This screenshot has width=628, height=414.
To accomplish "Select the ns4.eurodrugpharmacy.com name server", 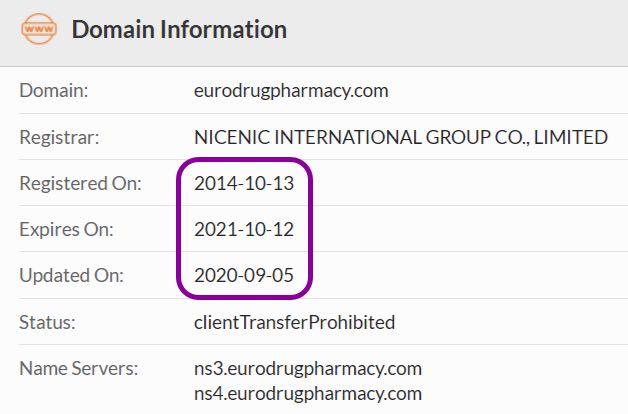I will click(308, 394).
